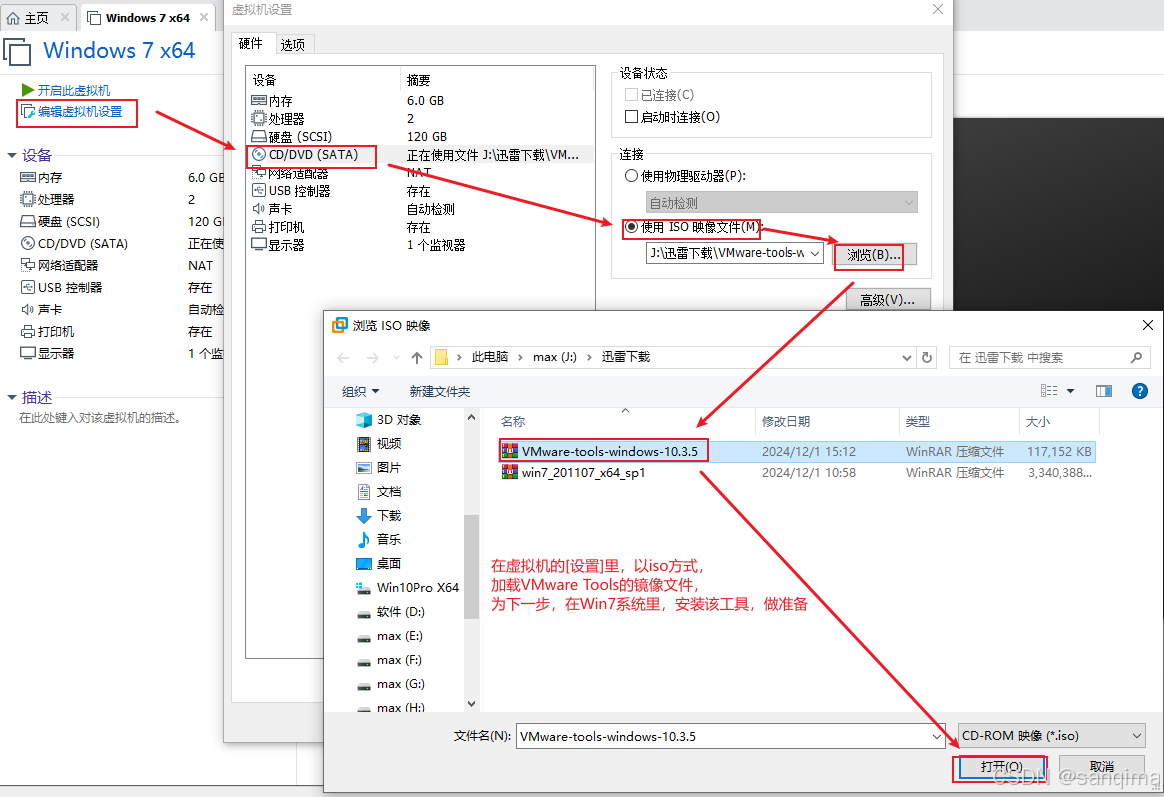Select the Windows 7 x64 tab
Viewport: 1164px width, 797px height.
coord(147,17)
